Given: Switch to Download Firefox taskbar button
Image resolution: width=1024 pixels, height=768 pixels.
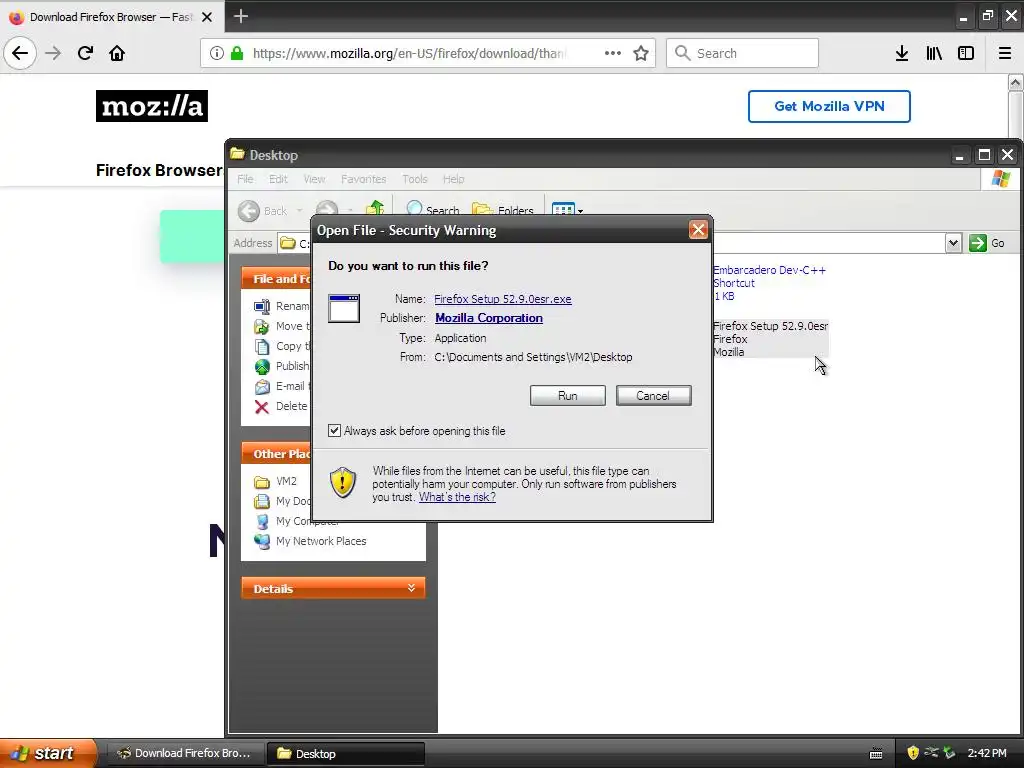Looking at the screenshot, I should (x=184, y=753).
